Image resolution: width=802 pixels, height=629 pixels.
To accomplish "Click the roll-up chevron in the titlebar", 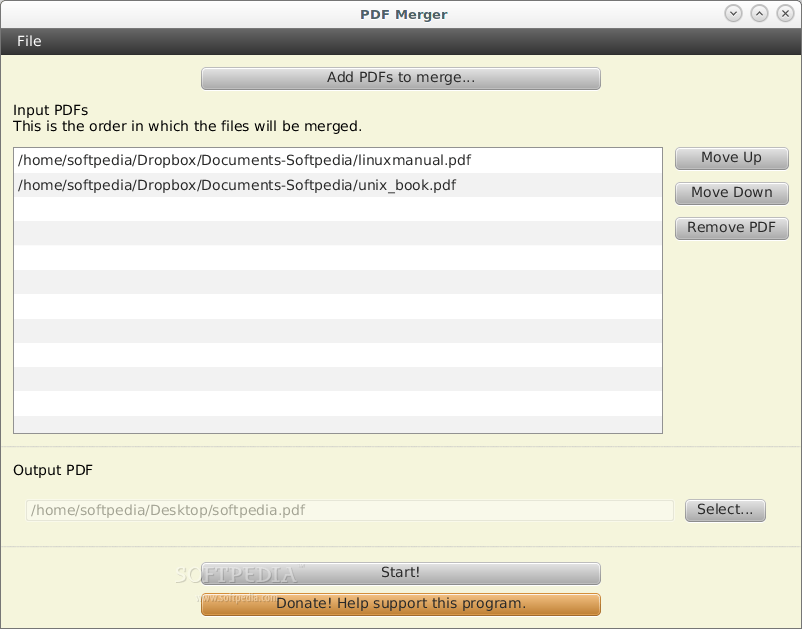I will point(733,13).
